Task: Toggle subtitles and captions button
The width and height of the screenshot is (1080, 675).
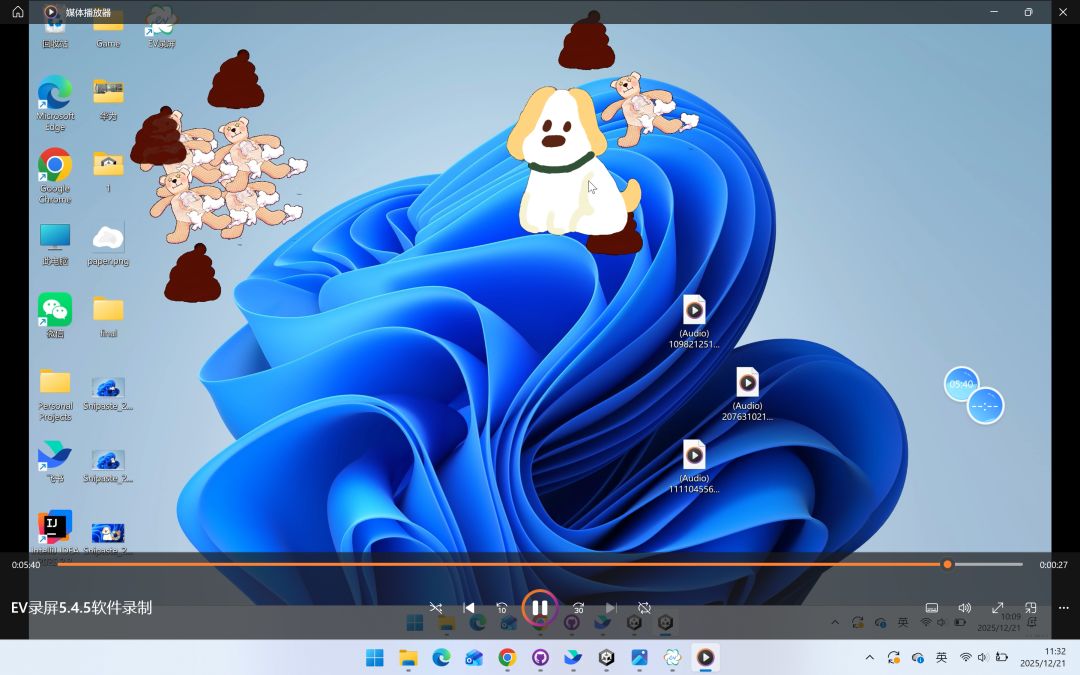Action: coord(931,607)
